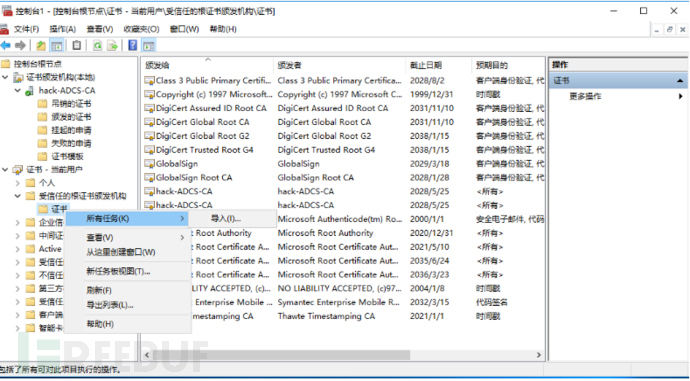Collapse the 受信任的根证书颁发机构 node
Viewport: 690px width, 381px height.
(x=18, y=196)
